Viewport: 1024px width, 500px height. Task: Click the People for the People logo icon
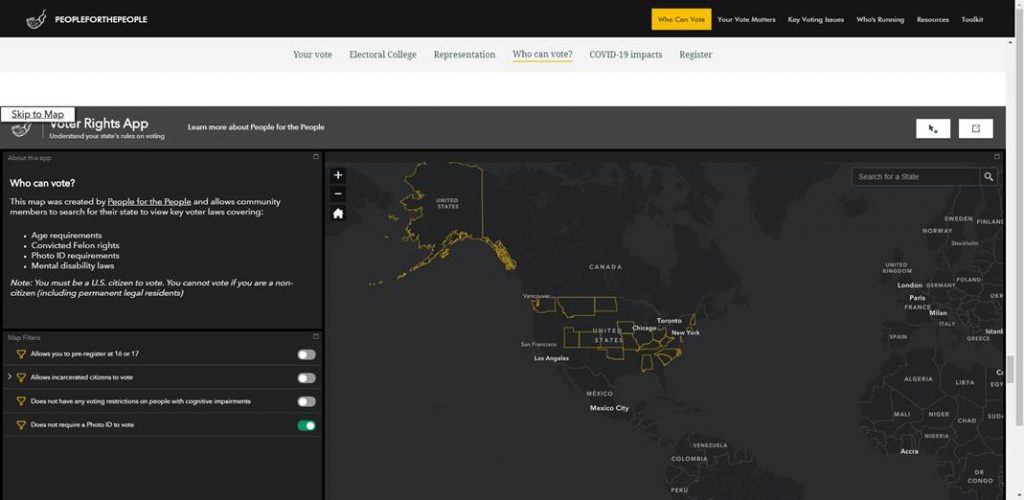pos(37,20)
